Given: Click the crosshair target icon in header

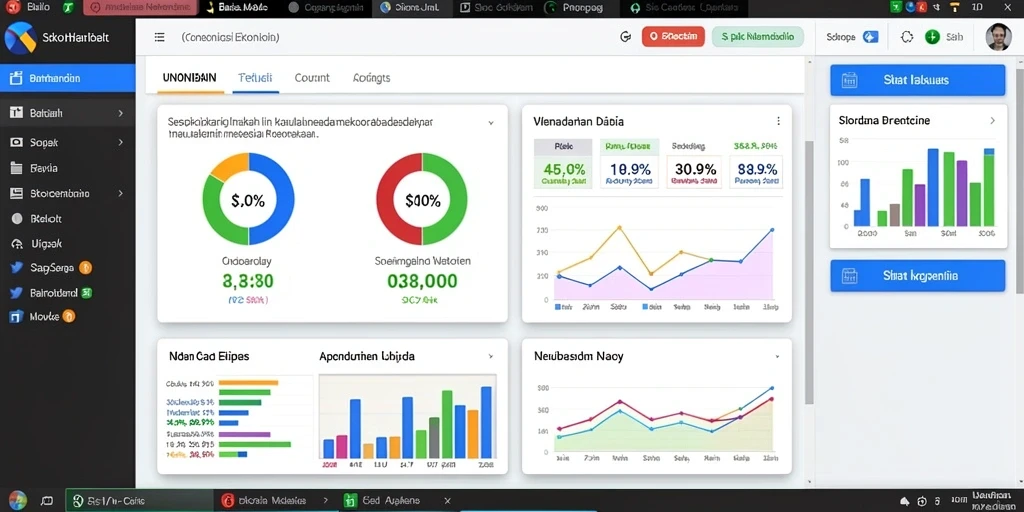Looking at the screenshot, I should [x=906, y=37].
